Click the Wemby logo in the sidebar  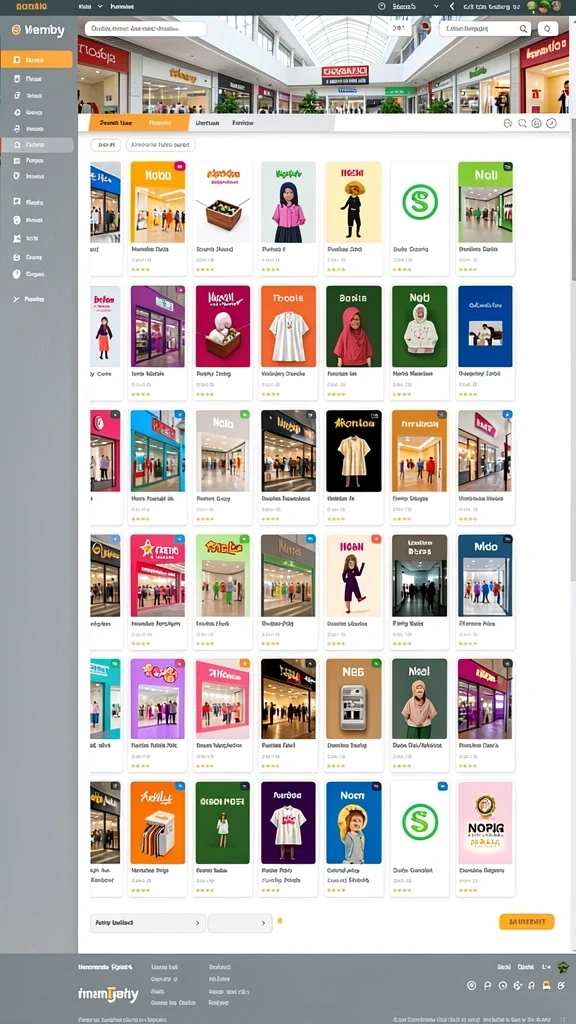click(38, 30)
